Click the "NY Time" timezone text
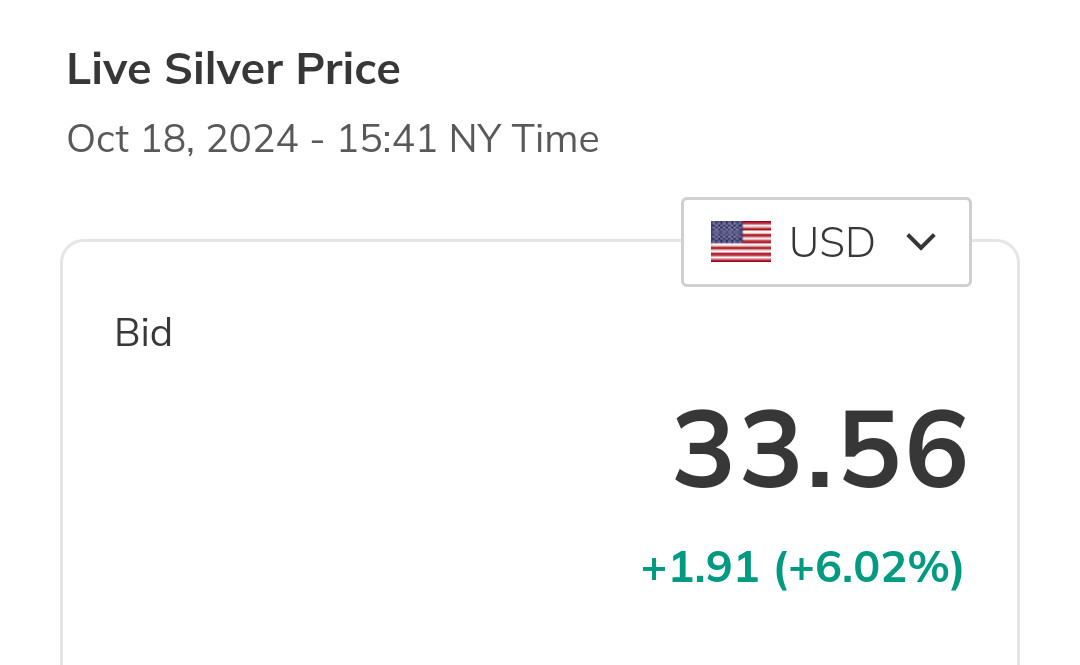Viewport: 1080px width, 665px height. tap(524, 139)
